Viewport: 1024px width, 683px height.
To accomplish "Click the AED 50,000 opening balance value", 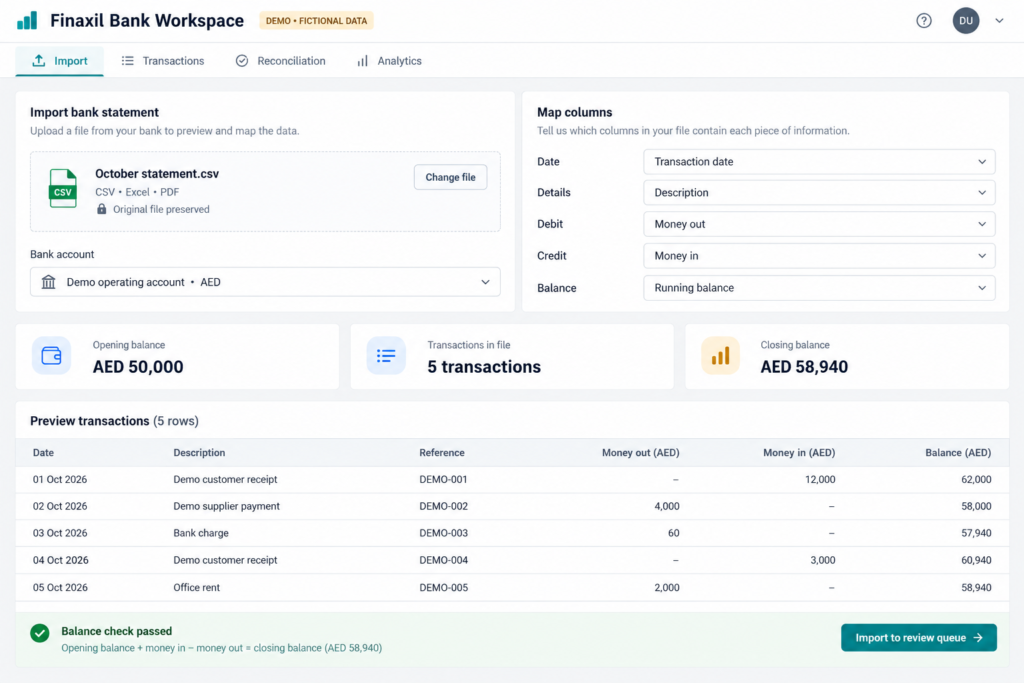I will click(138, 367).
